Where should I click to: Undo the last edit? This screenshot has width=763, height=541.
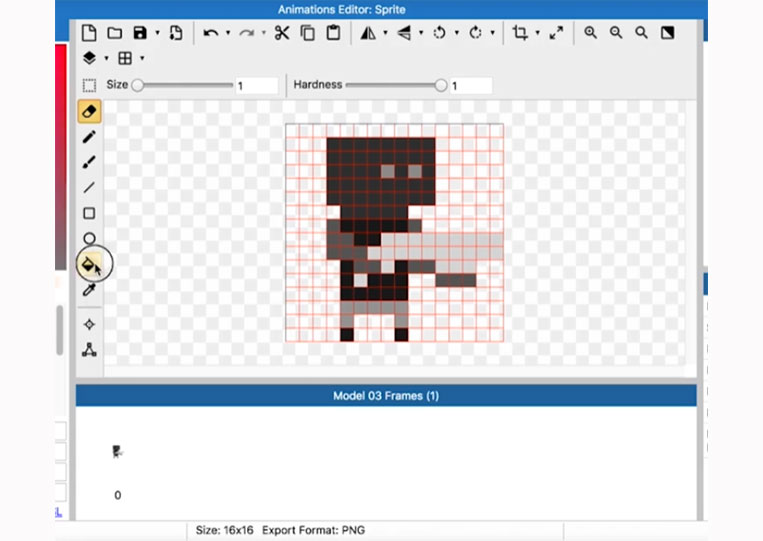(x=210, y=33)
